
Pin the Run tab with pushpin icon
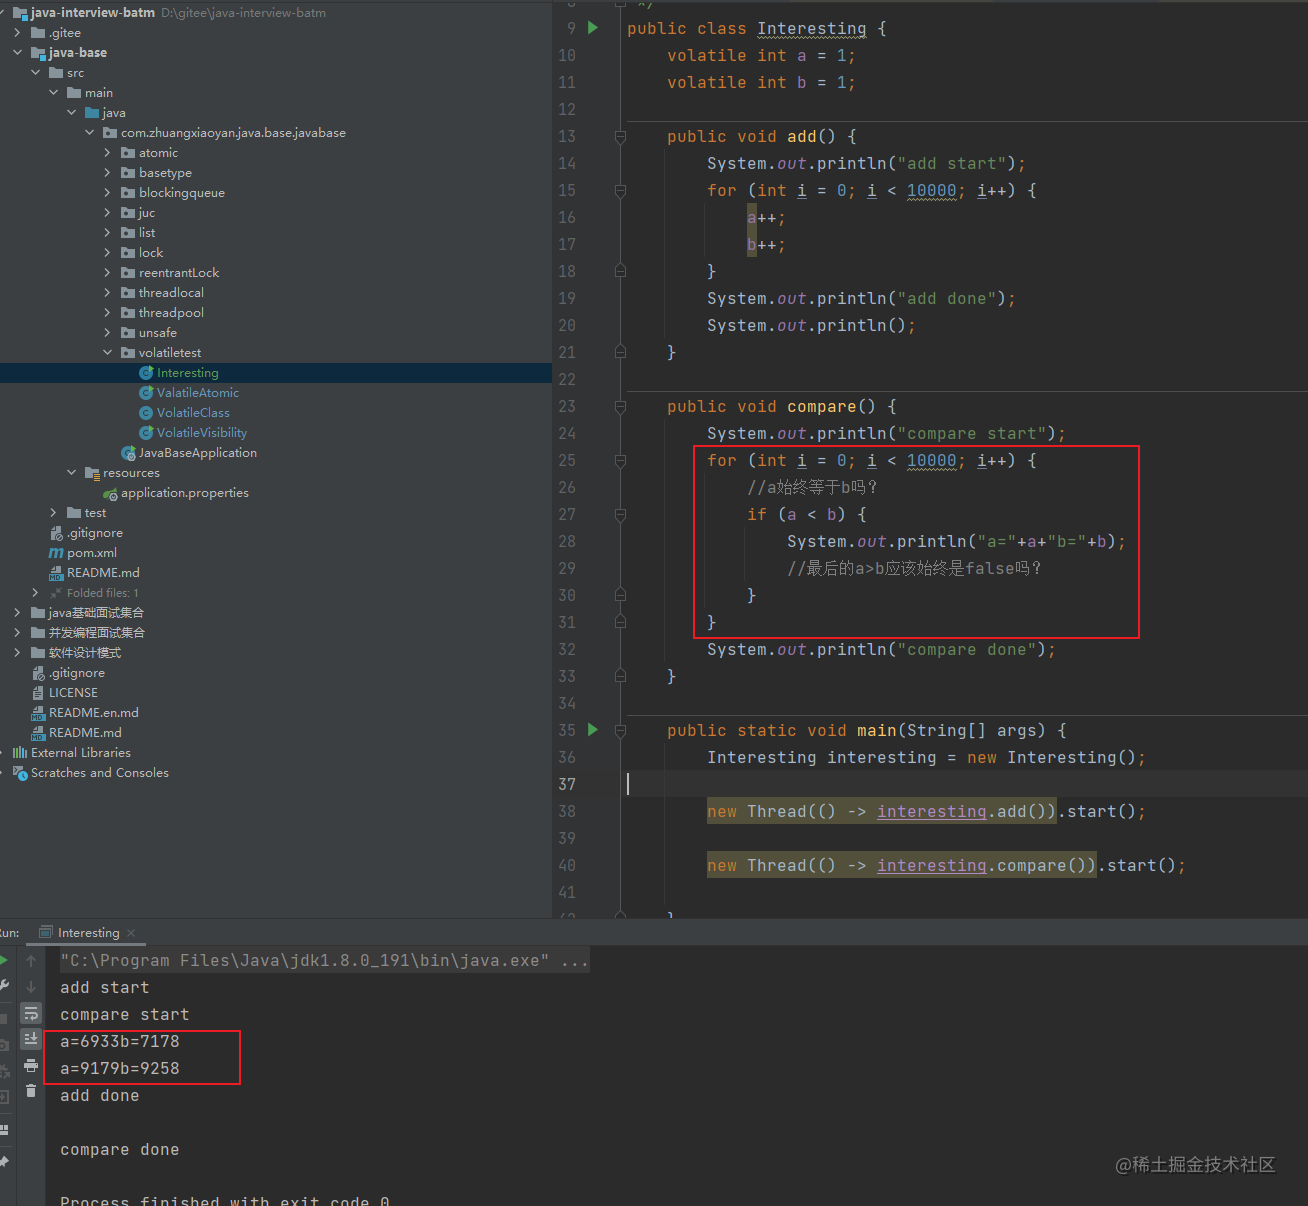[x=4, y=1161]
